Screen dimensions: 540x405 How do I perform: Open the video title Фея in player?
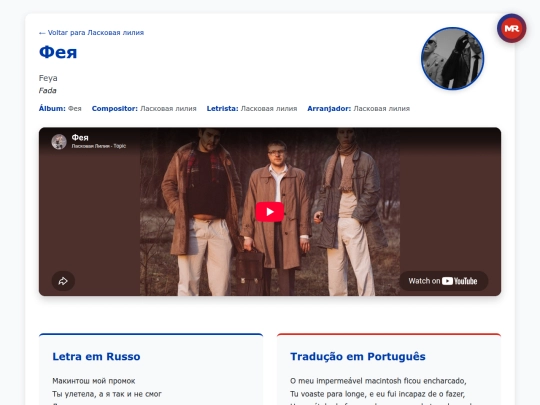click(80, 137)
